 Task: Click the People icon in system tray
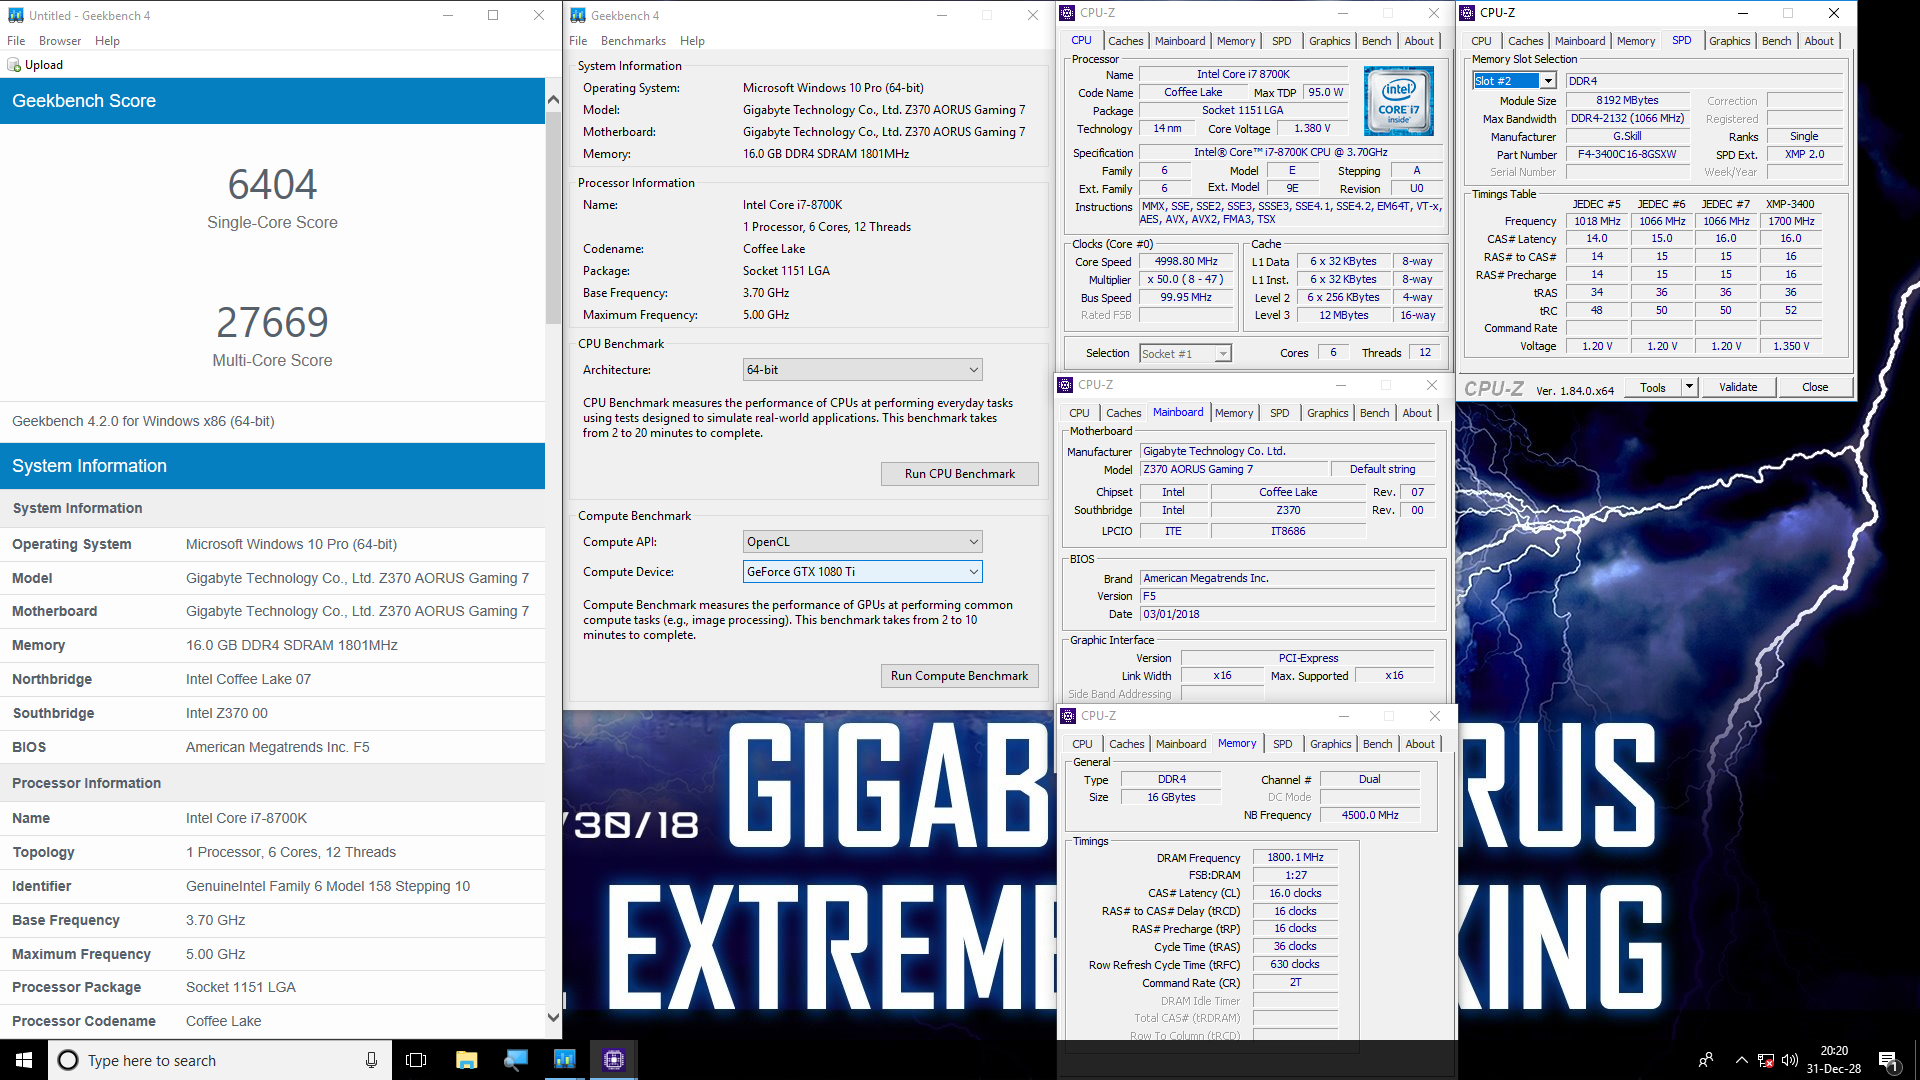pyautogui.click(x=1706, y=1060)
